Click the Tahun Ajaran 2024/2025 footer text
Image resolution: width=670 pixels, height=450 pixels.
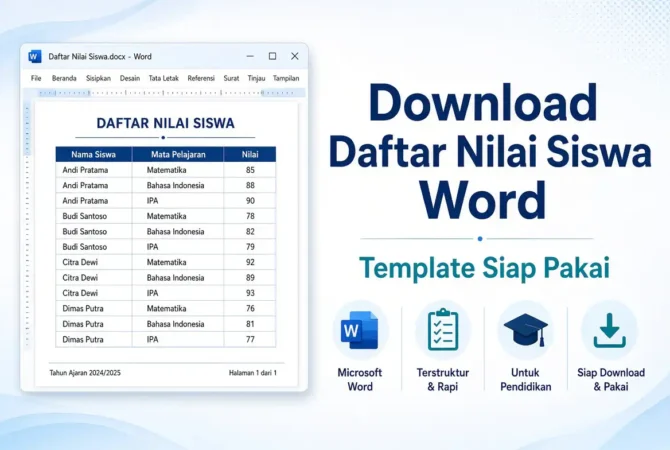(x=85, y=373)
